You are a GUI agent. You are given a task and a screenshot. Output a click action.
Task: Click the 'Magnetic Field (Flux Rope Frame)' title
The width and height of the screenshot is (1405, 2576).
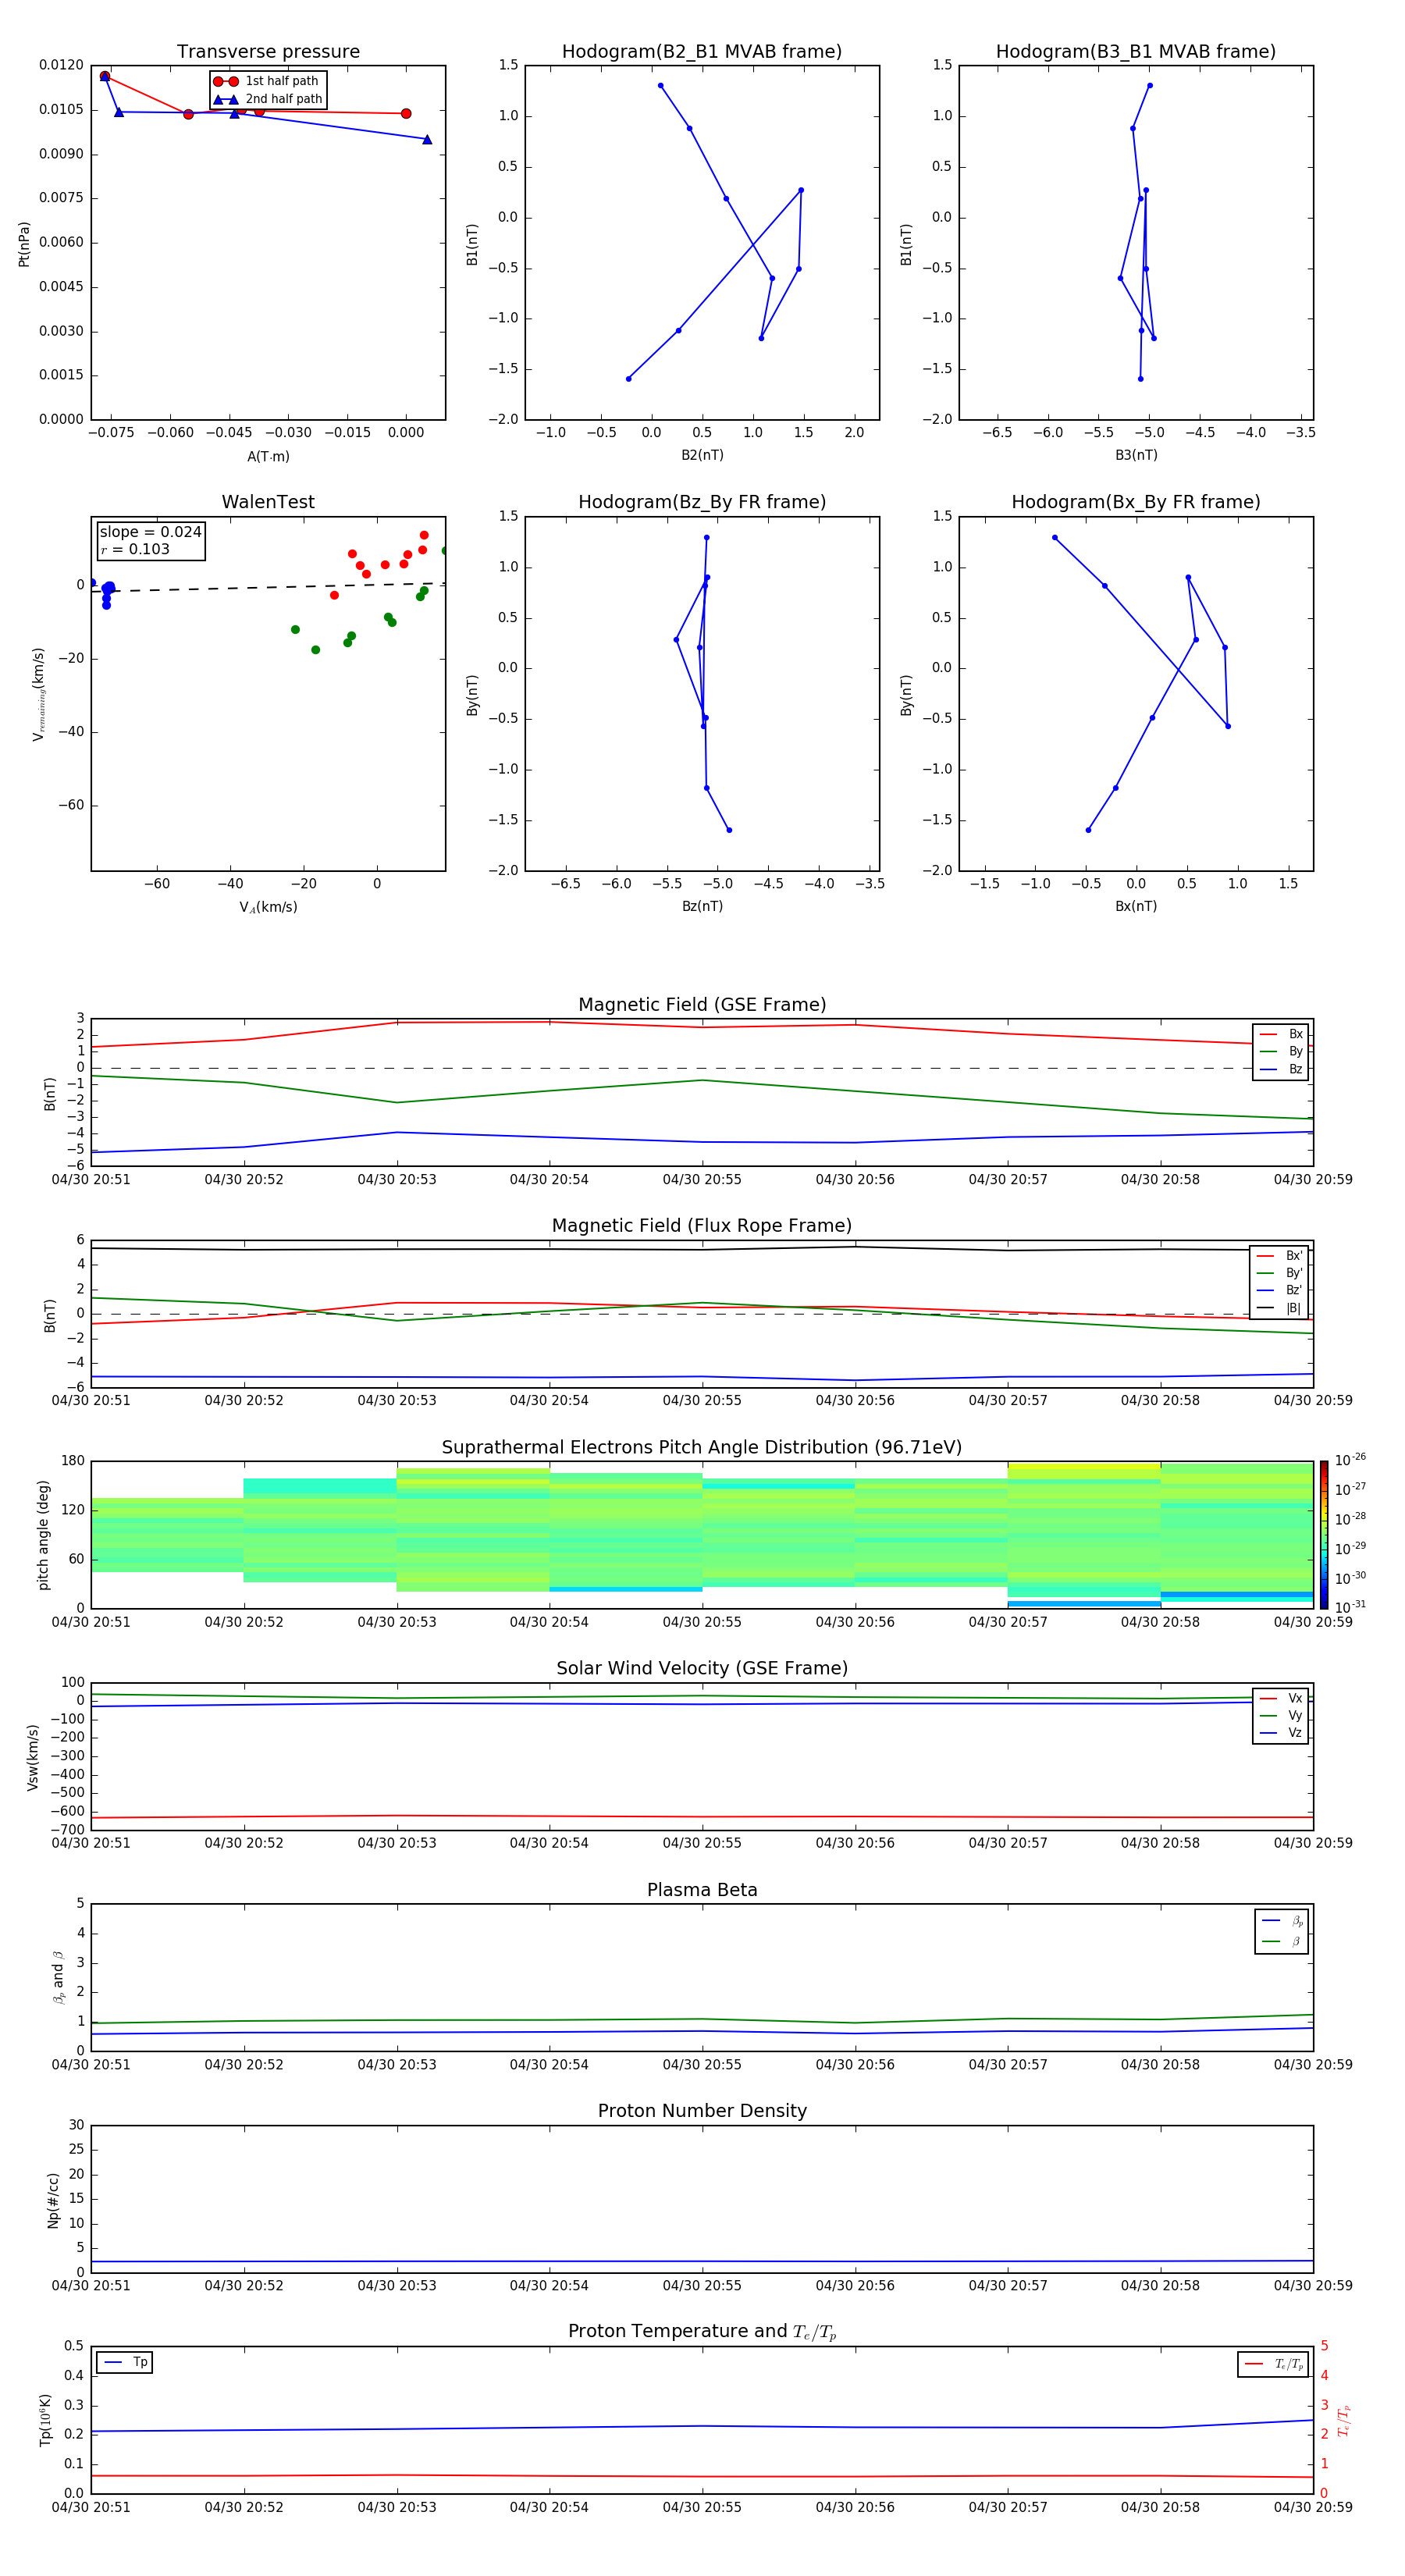tap(702, 1226)
